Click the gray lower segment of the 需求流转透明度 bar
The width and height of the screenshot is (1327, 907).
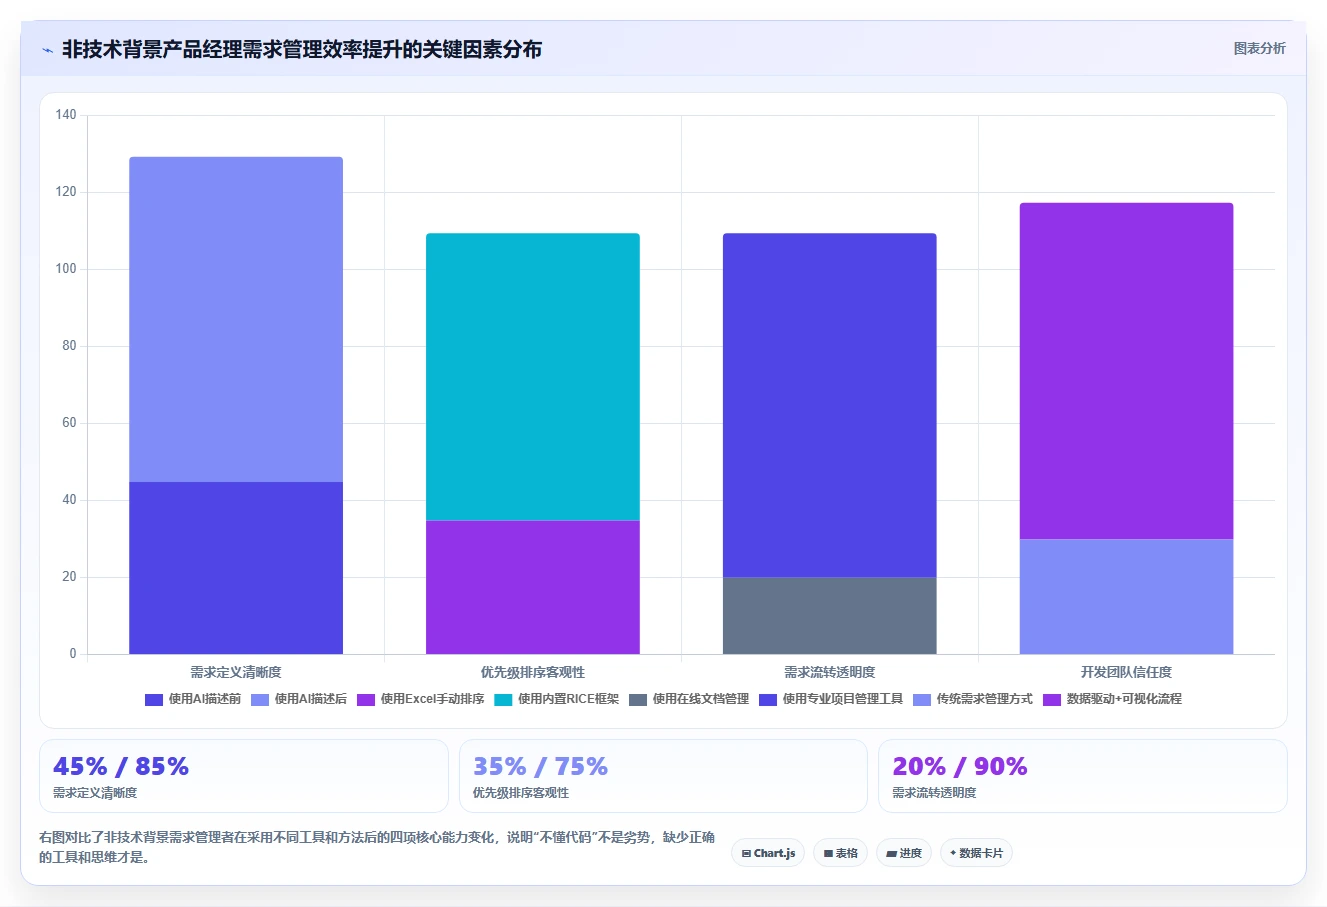pos(830,615)
